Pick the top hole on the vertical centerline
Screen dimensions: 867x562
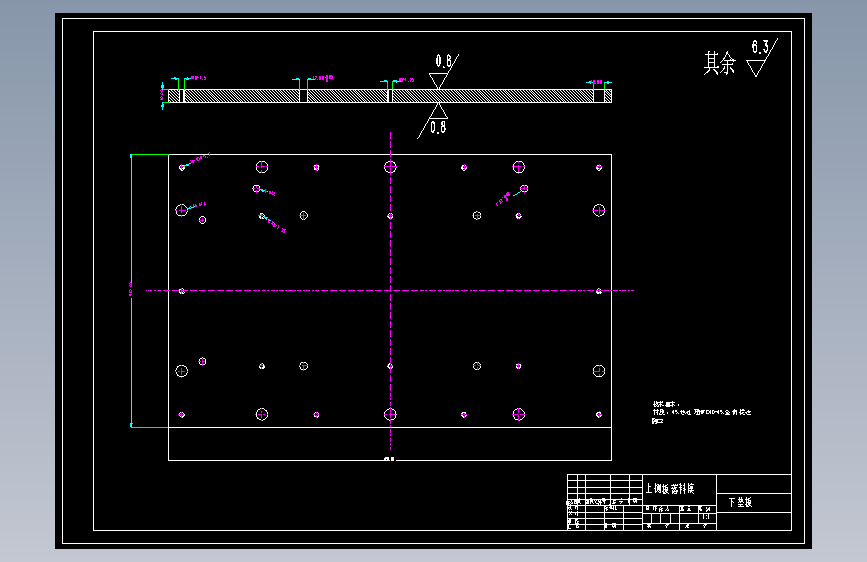pos(390,167)
